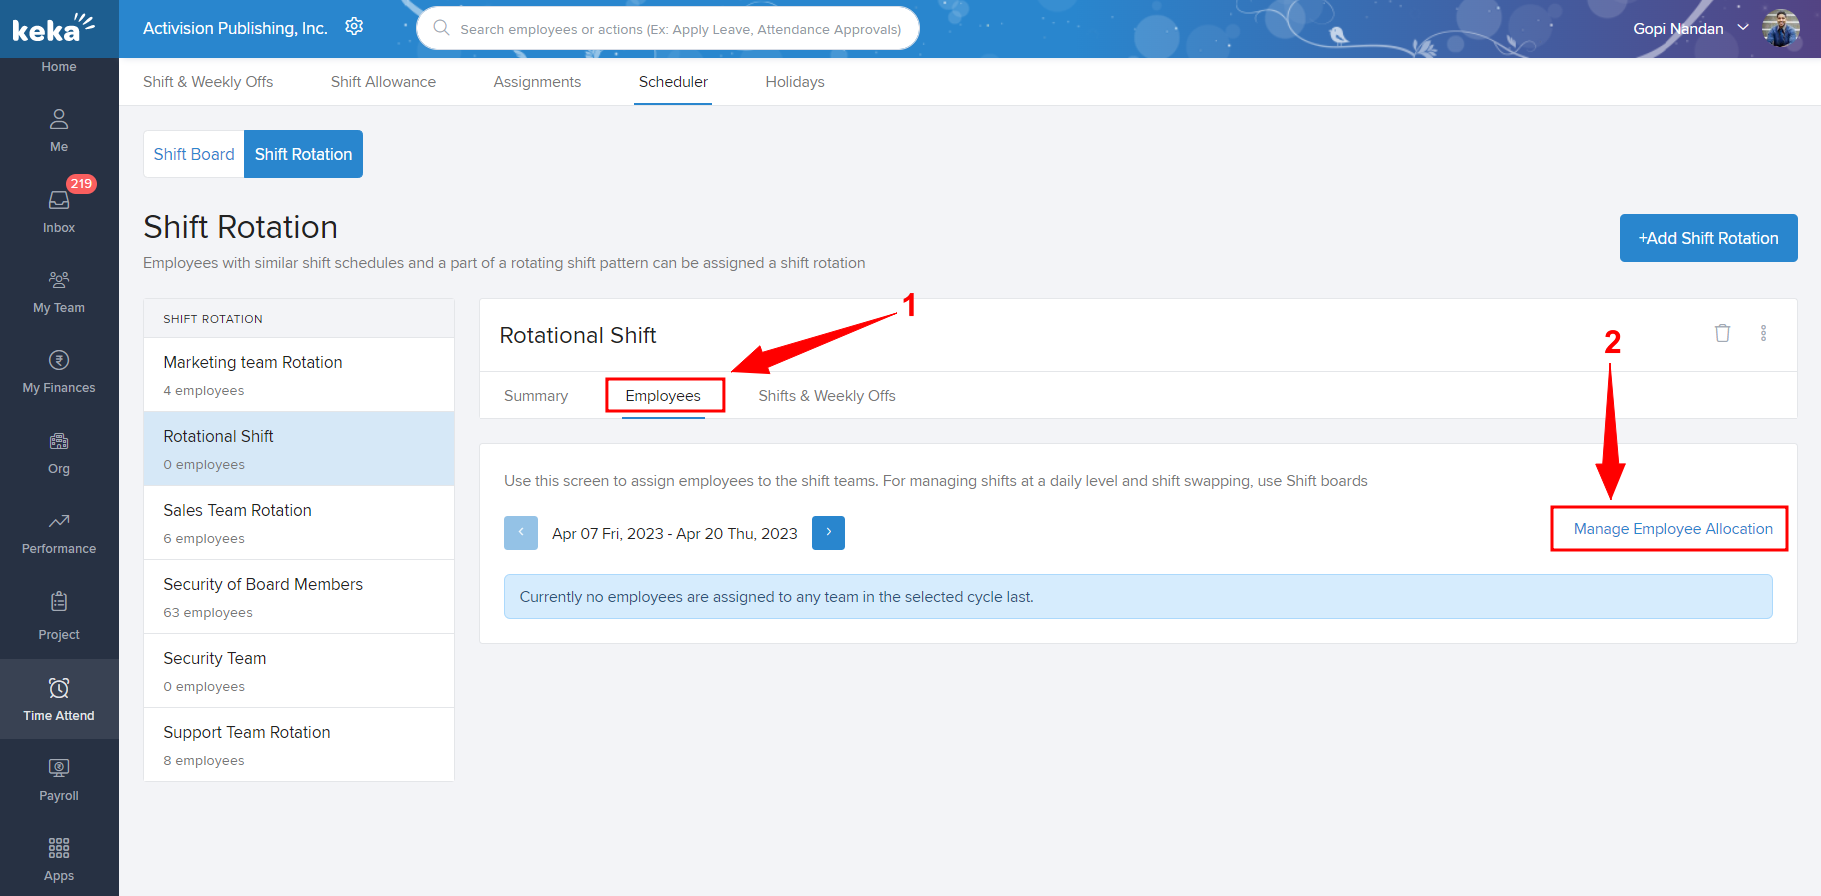This screenshot has width=1821, height=896.
Task: Click Manage Employee Allocation link
Action: point(1672,529)
